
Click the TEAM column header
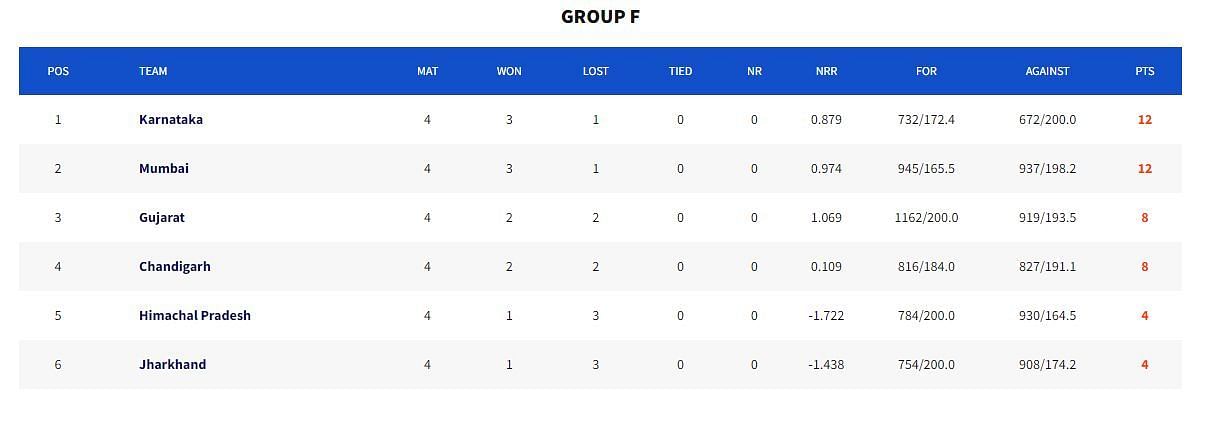click(x=153, y=71)
